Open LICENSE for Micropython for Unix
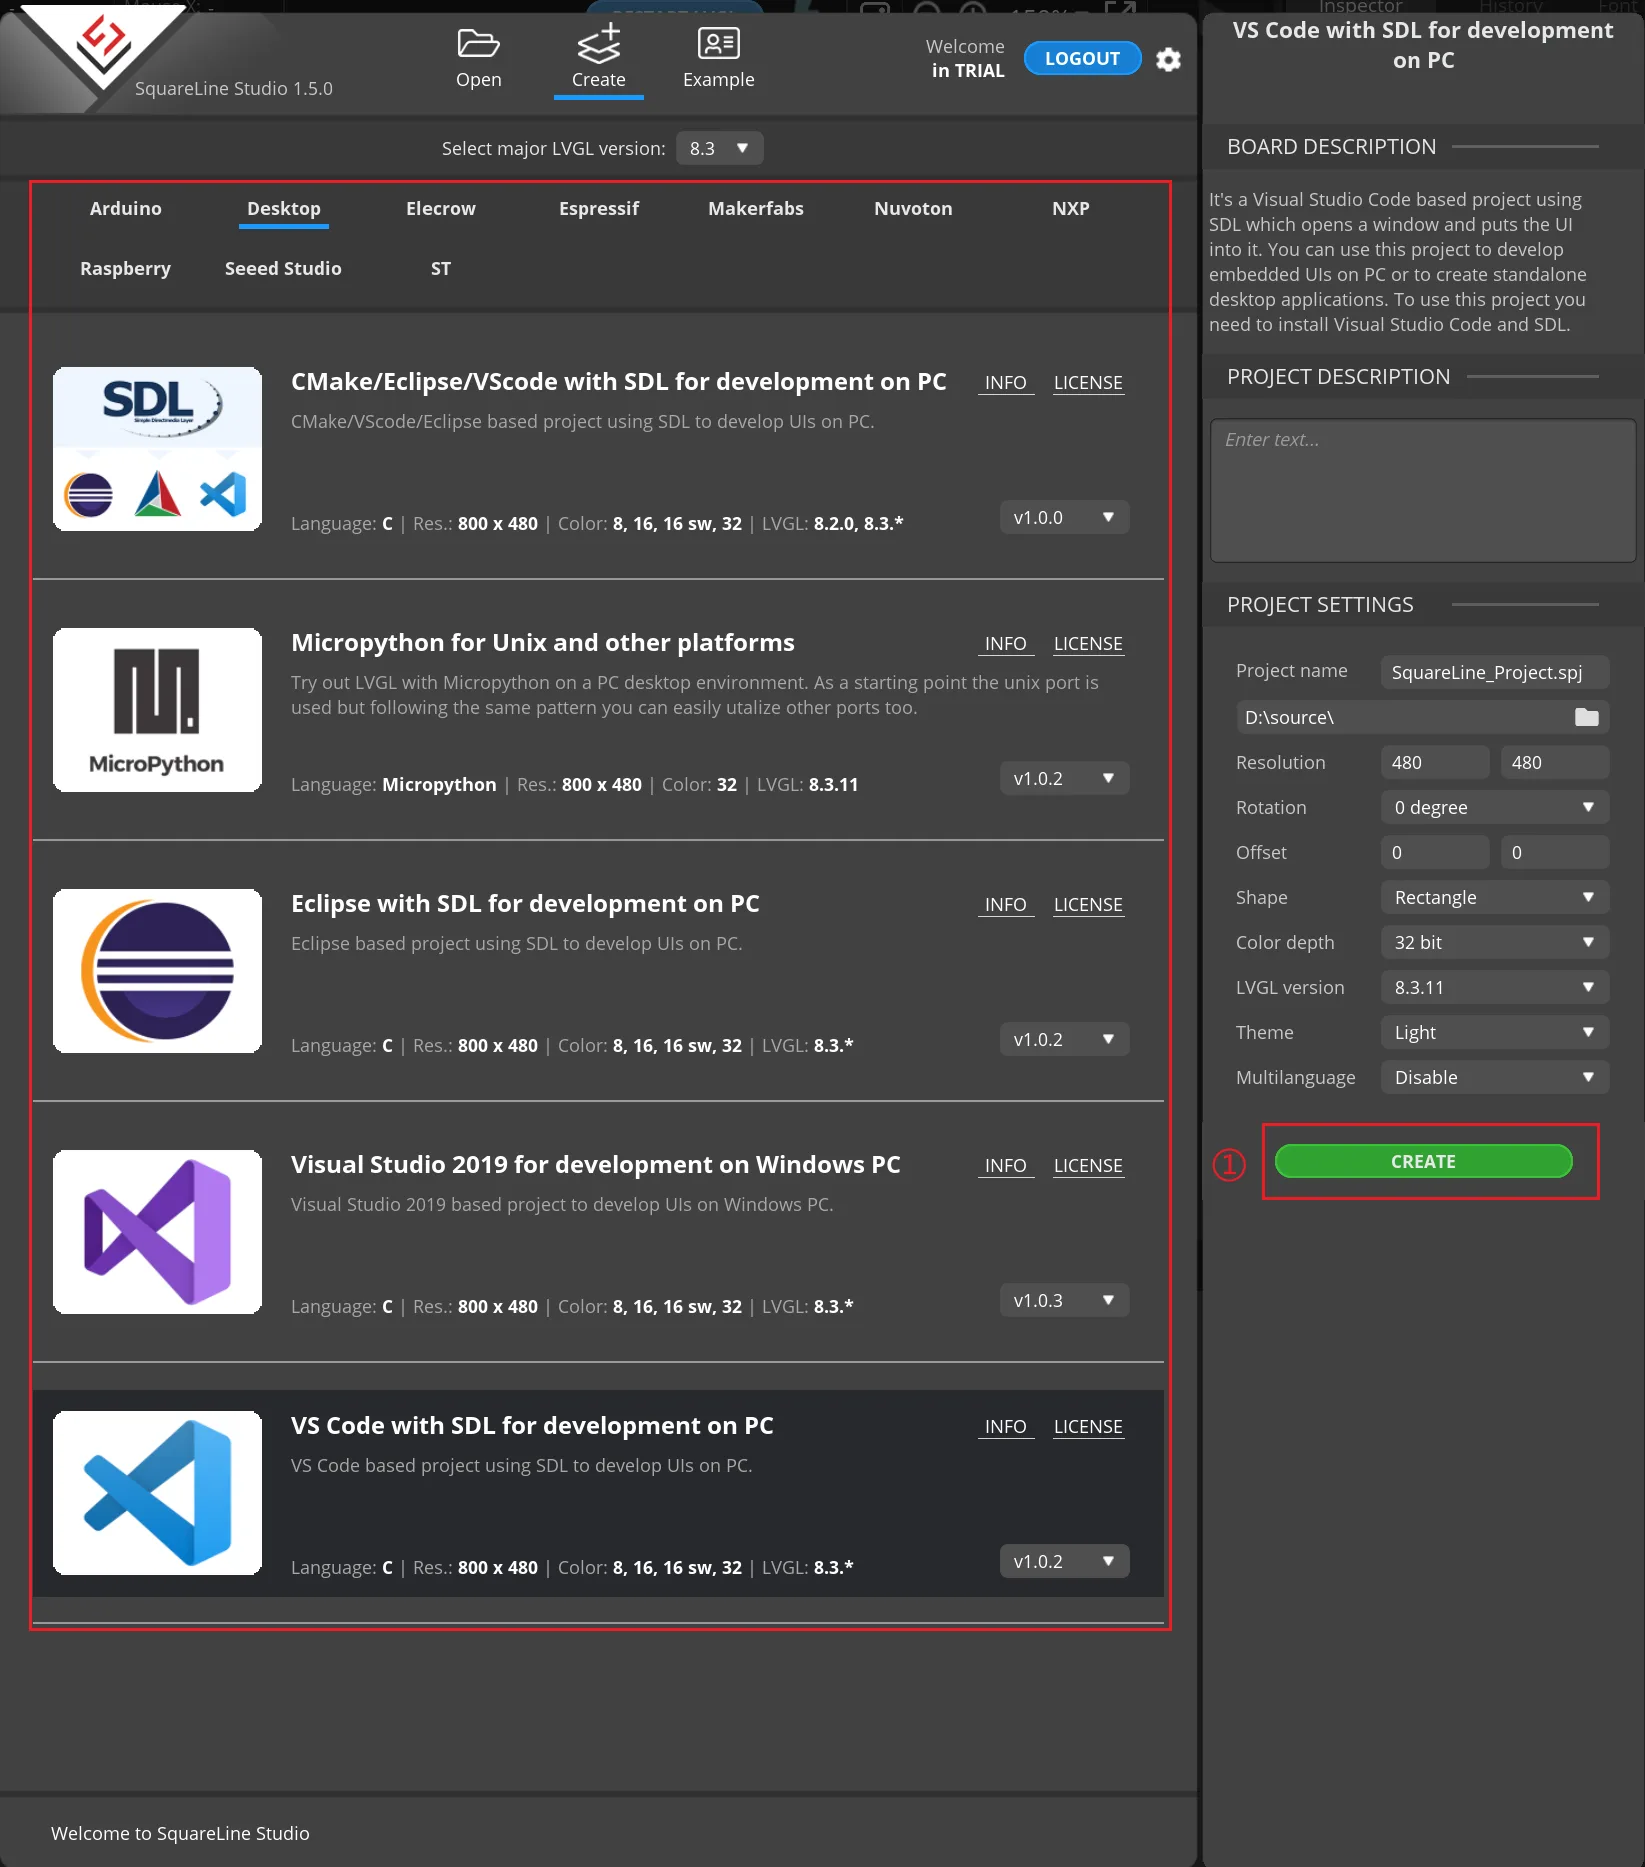Viewport: 1645px width, 1867px height. point(1088,643)
